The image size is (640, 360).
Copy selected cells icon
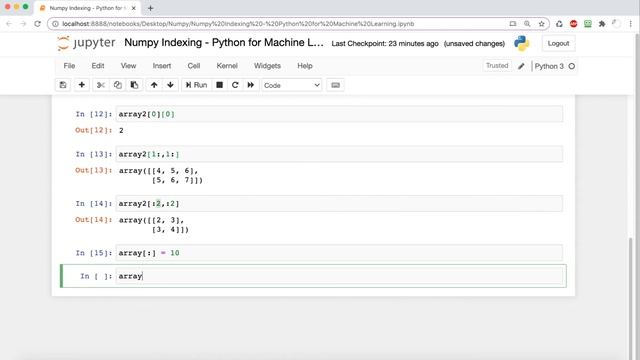118,85
